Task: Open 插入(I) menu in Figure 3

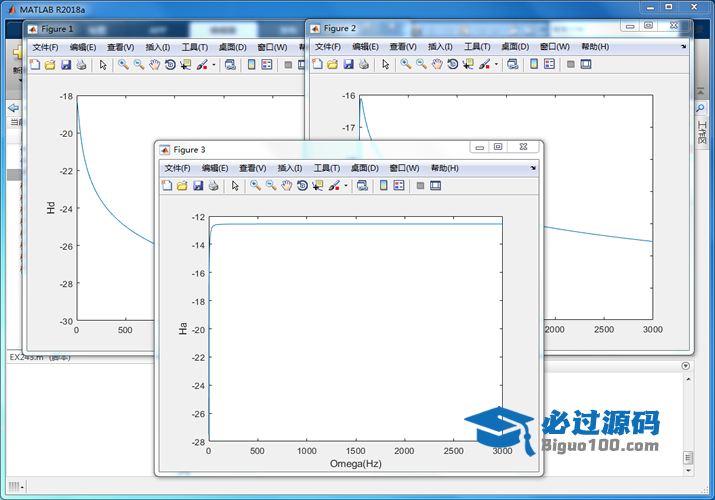Action: pyautogui.click(x=290, y=168)
